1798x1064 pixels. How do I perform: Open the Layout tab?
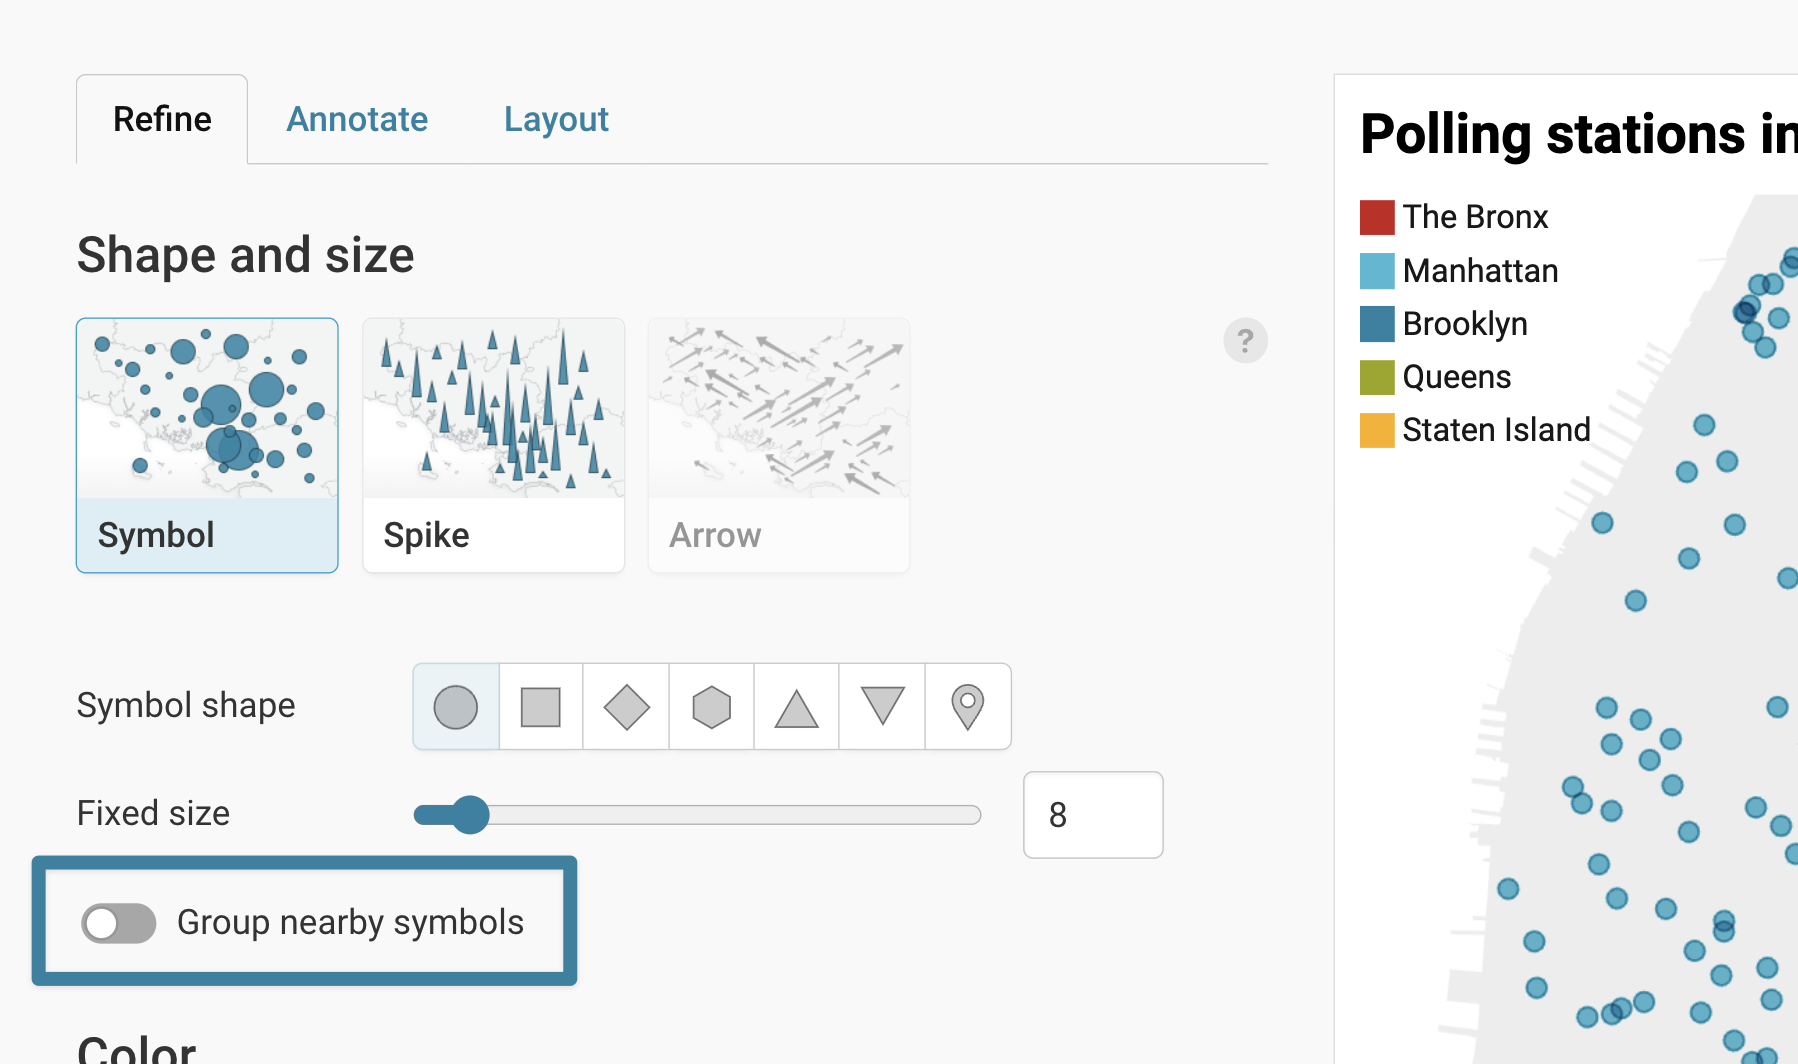pyautogui.click(x=556, y=120)
